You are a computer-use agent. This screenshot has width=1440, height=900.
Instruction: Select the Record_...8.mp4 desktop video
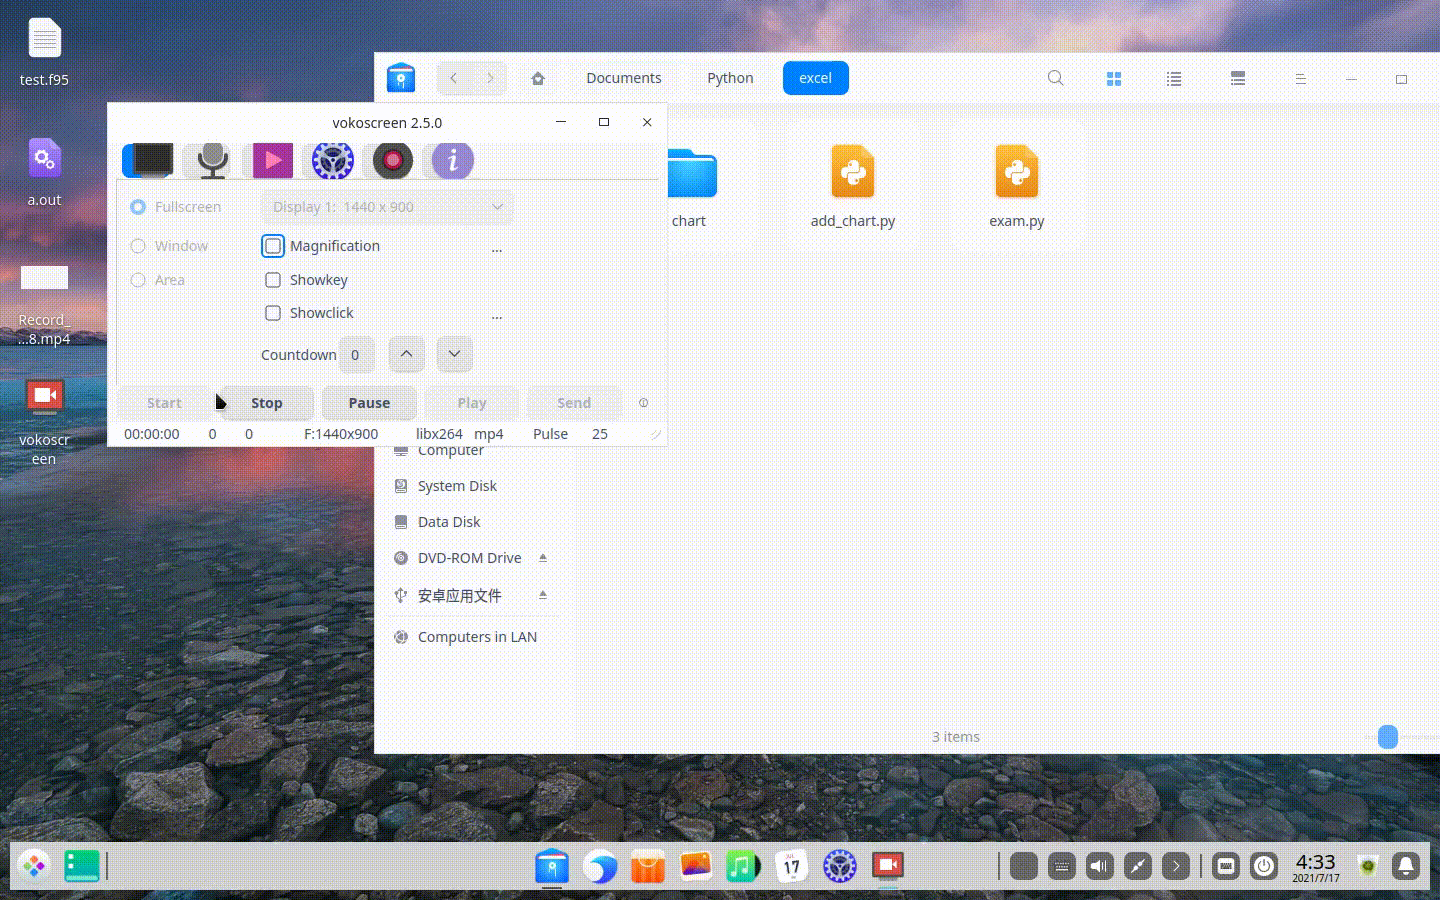tap(44, 304)
